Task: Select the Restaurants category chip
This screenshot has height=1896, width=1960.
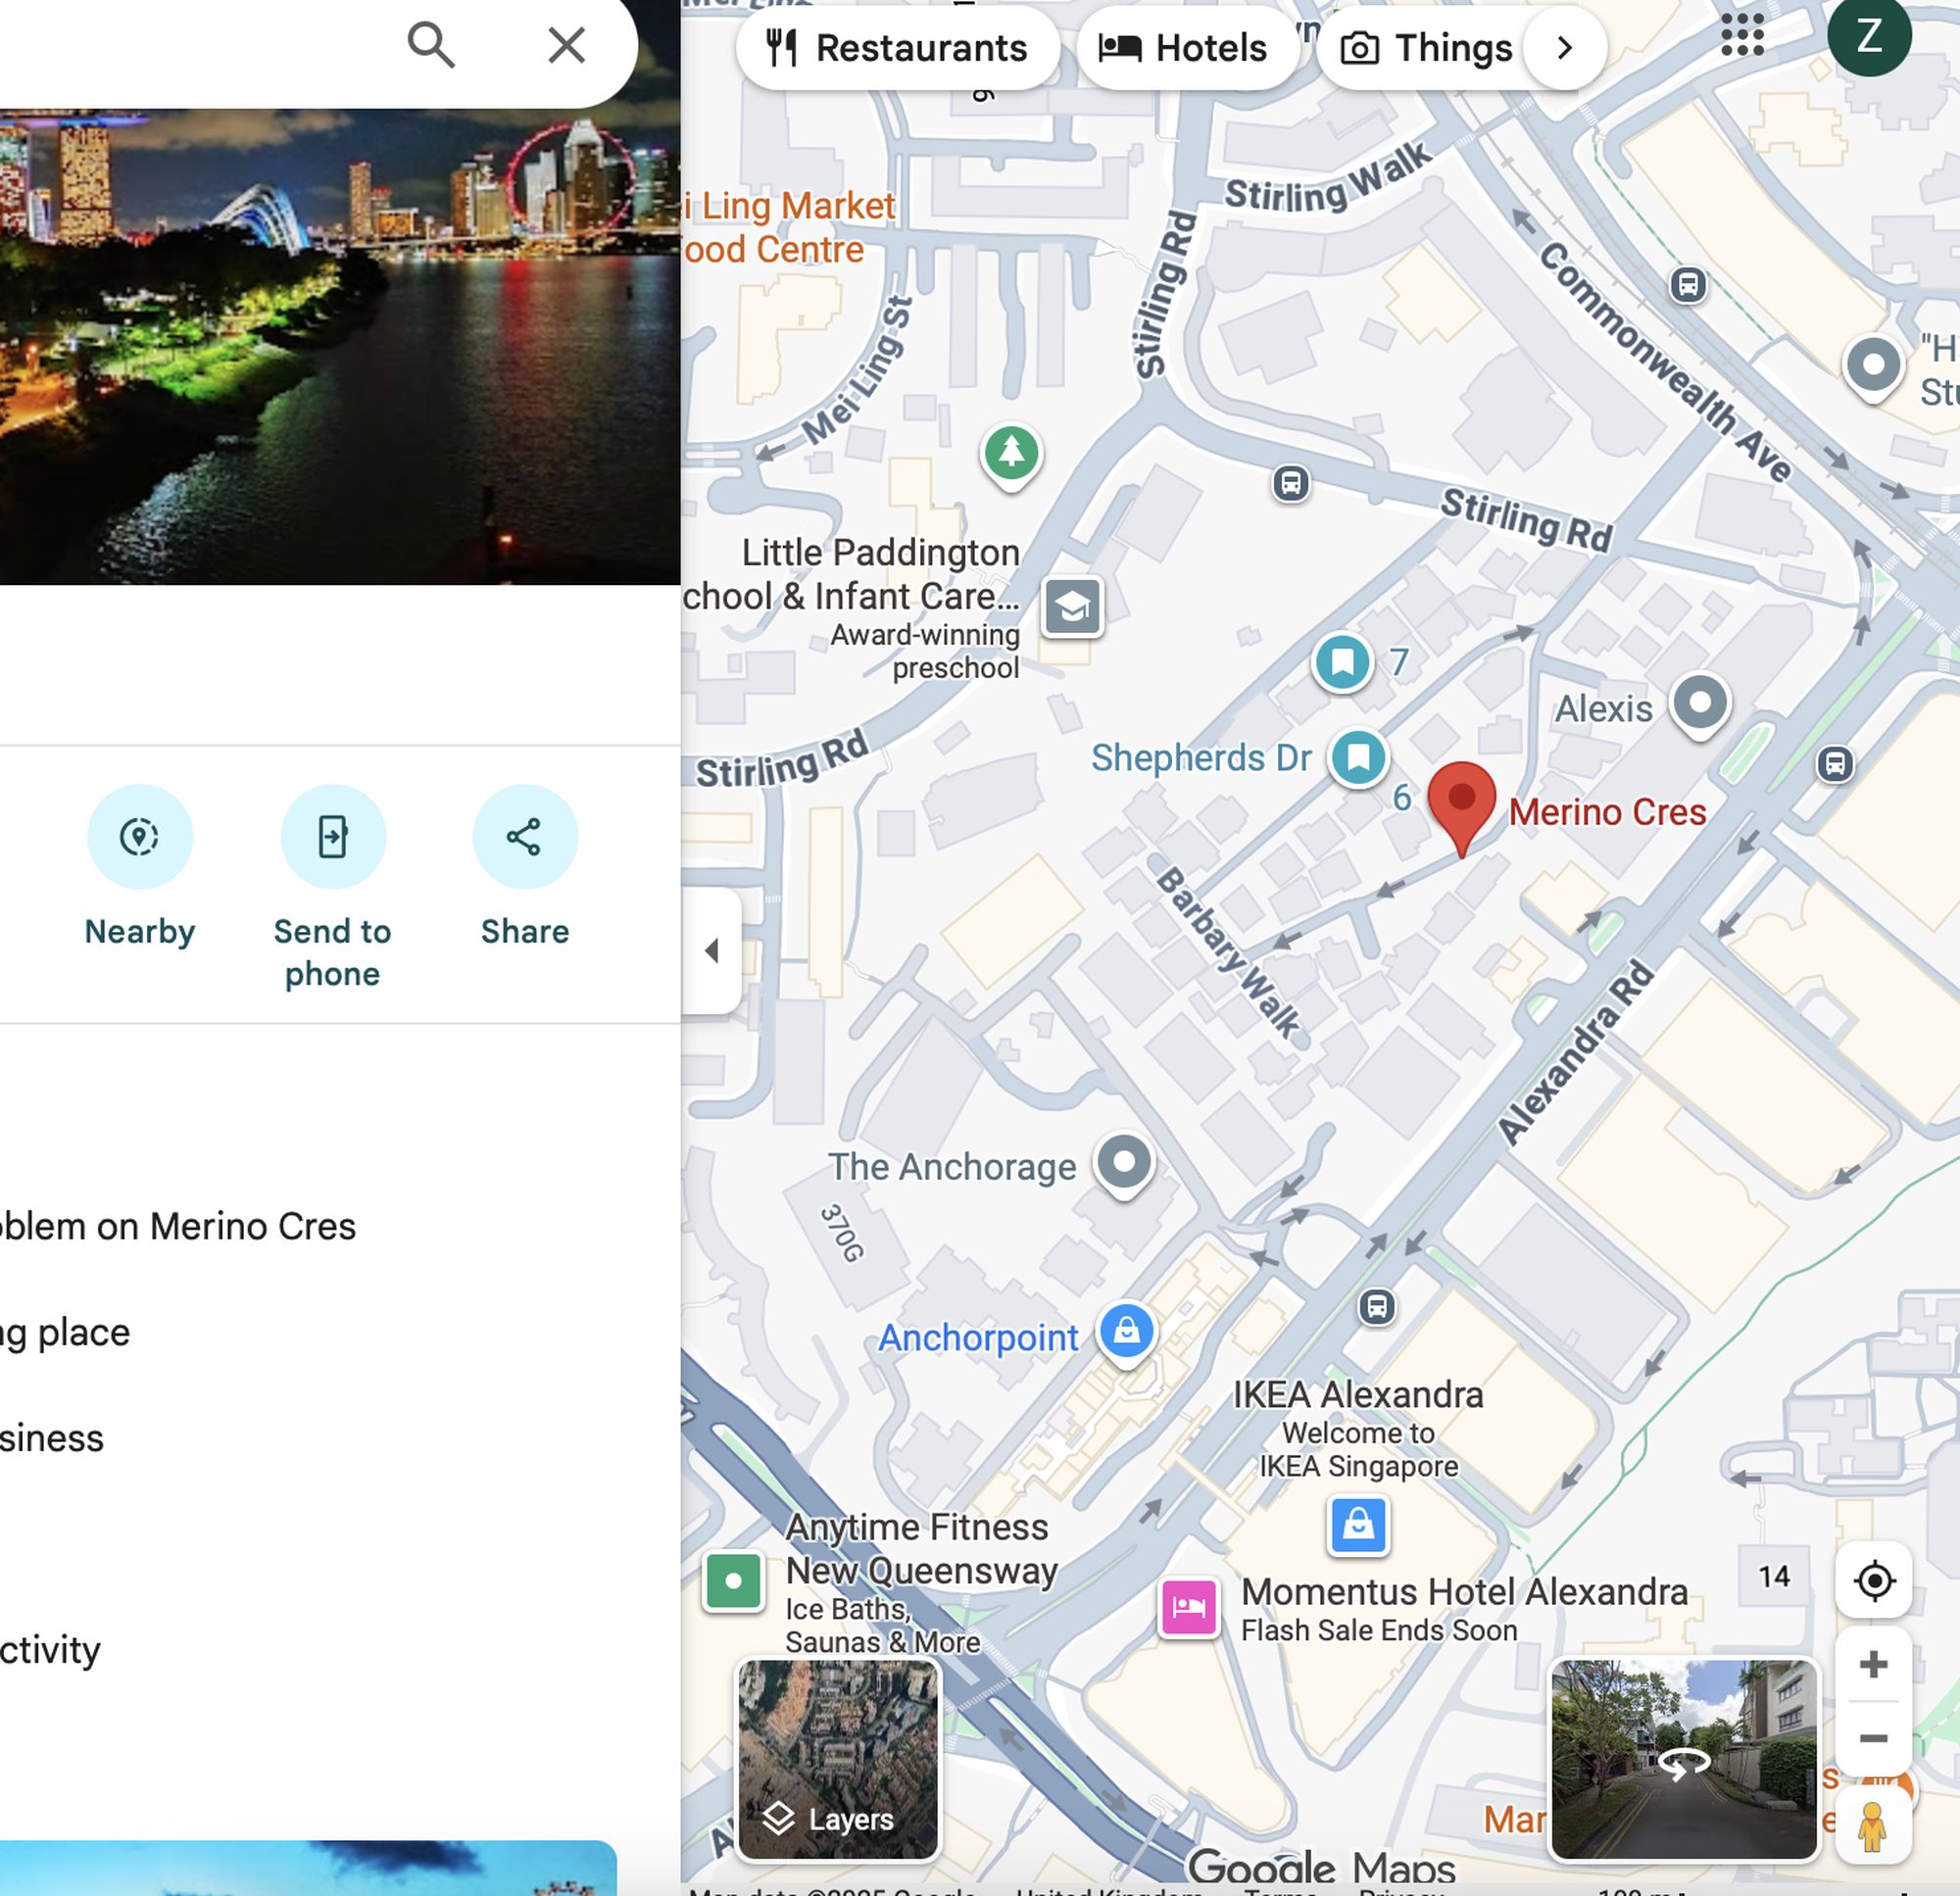Action: coord(897,48)
